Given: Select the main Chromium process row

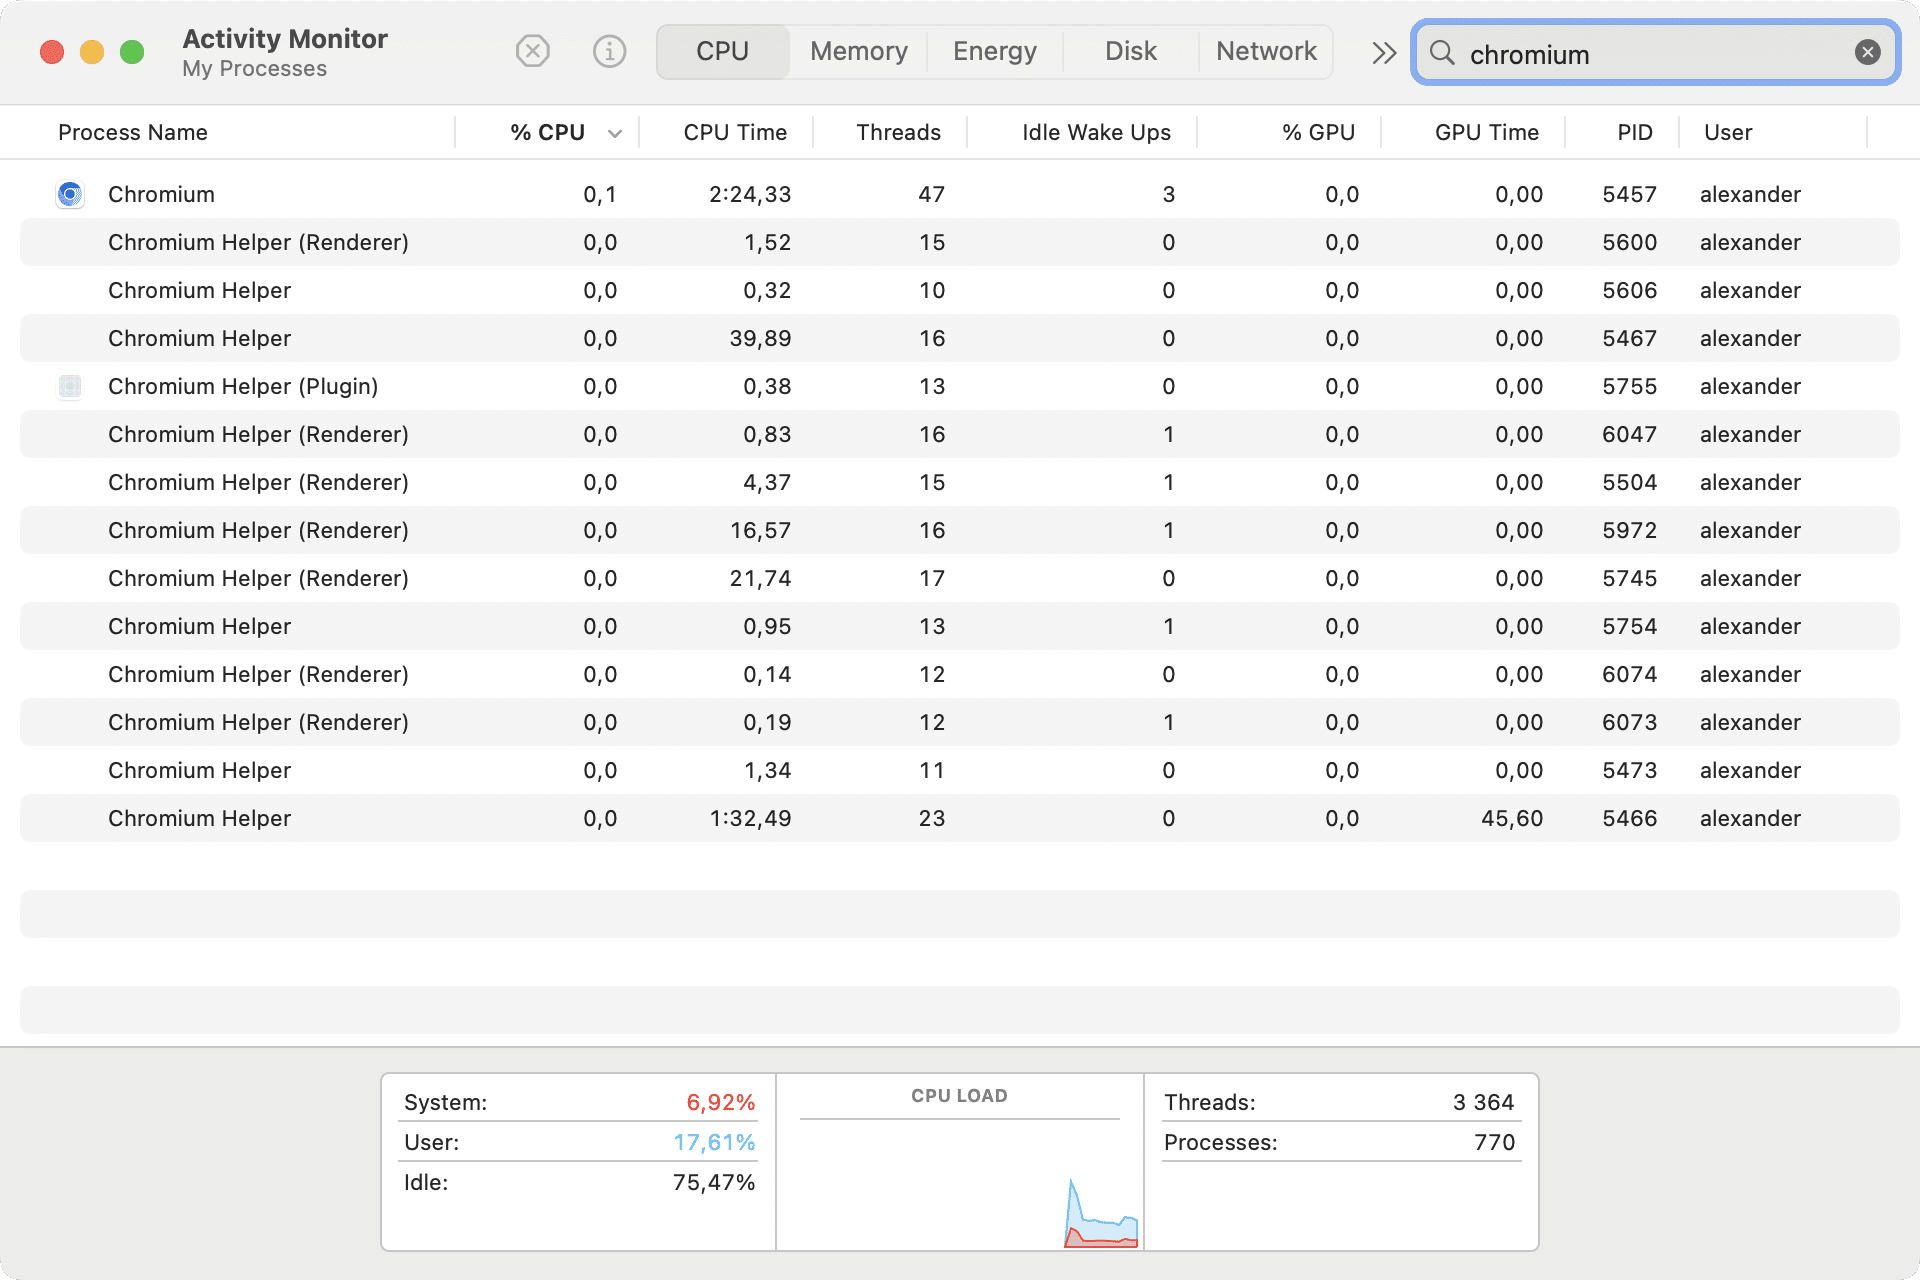Looking at the screenshot, I should pos(960,194).
